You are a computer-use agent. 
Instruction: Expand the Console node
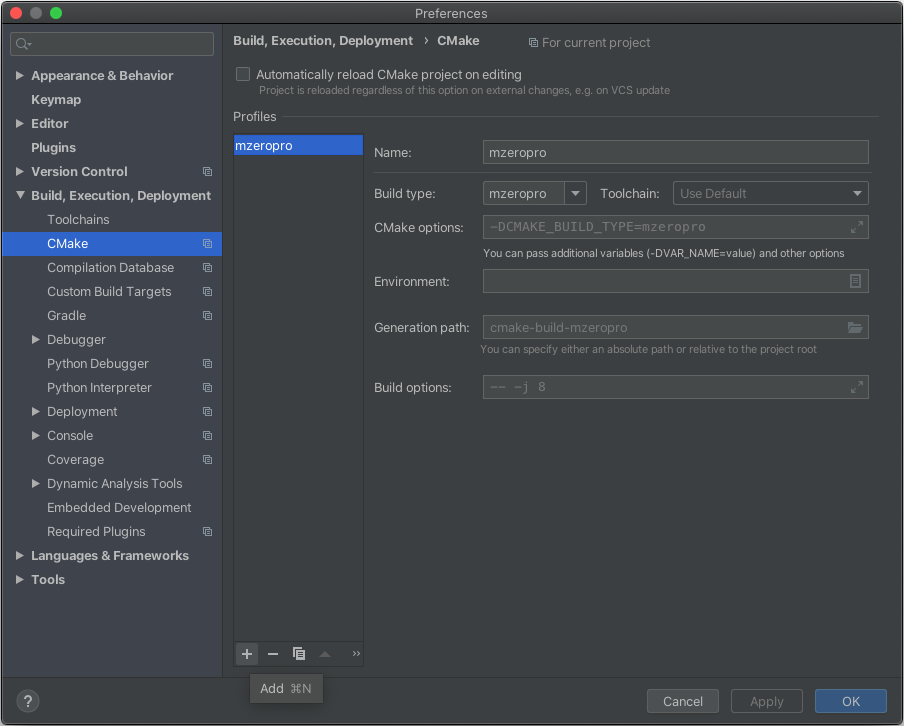[x=36, y=436]
